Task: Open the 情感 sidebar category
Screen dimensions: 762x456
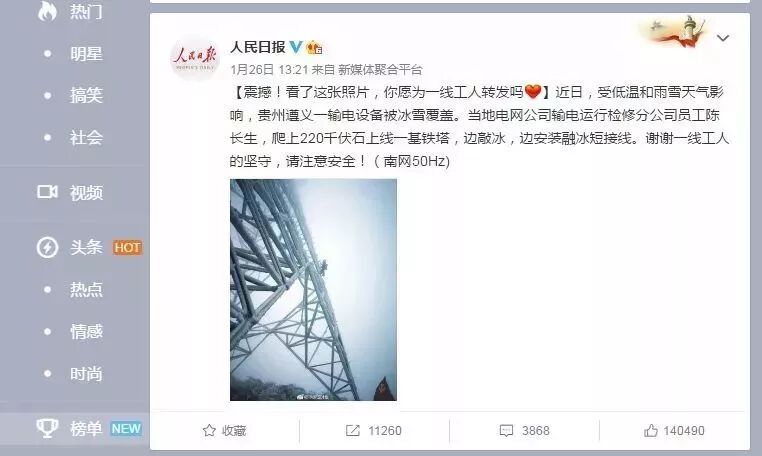Action: pos(86,332)
